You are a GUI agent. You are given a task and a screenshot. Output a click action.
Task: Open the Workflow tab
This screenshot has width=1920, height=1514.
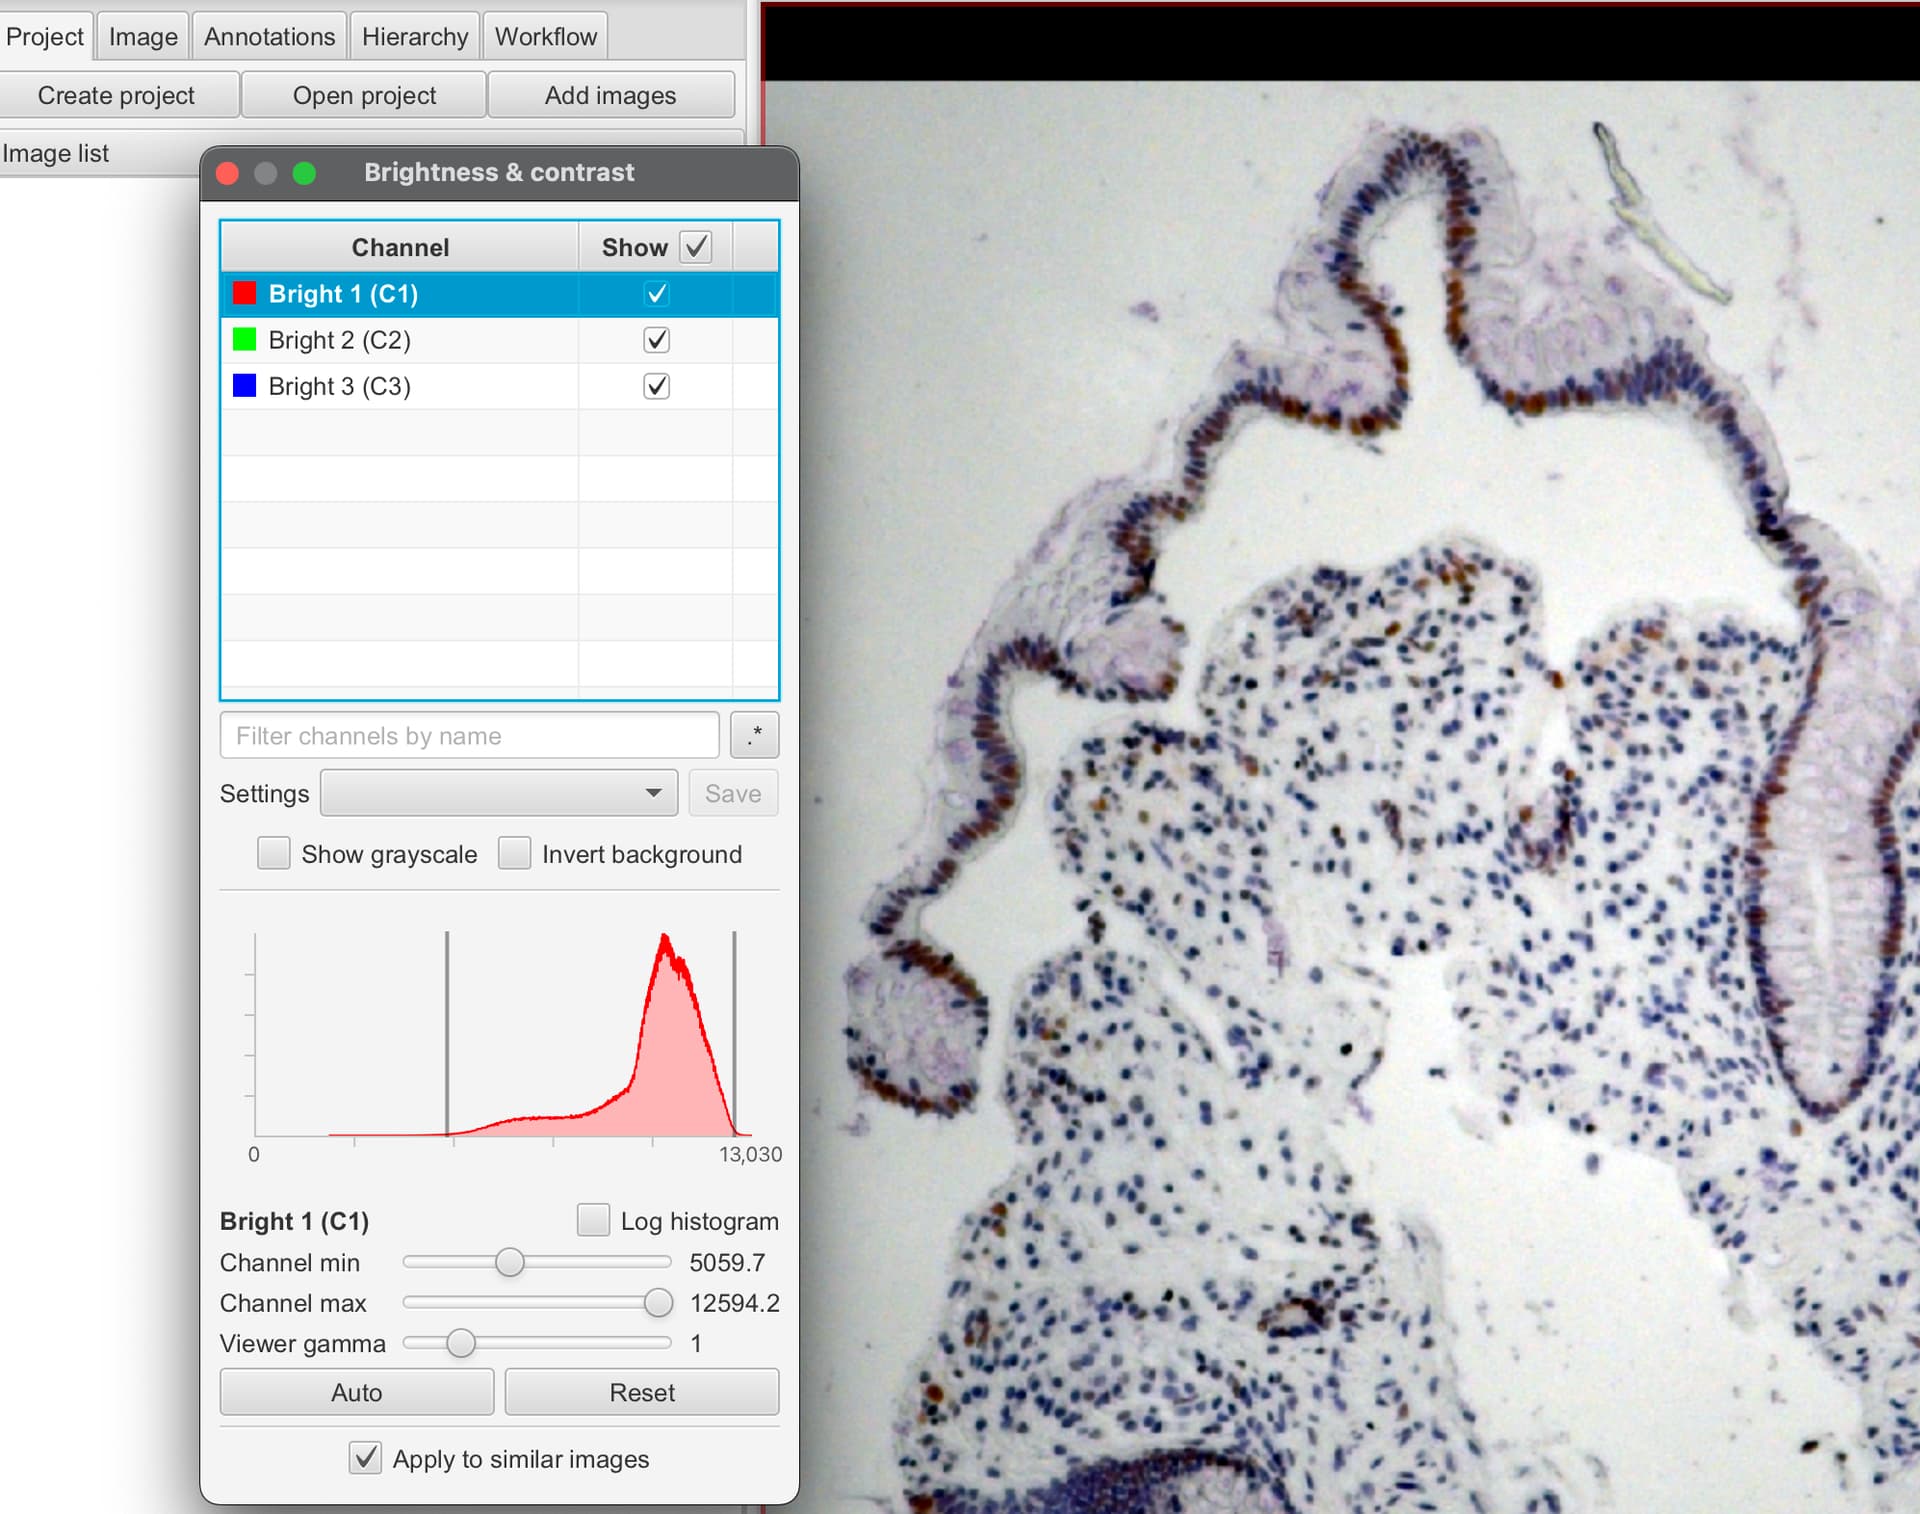544,35
